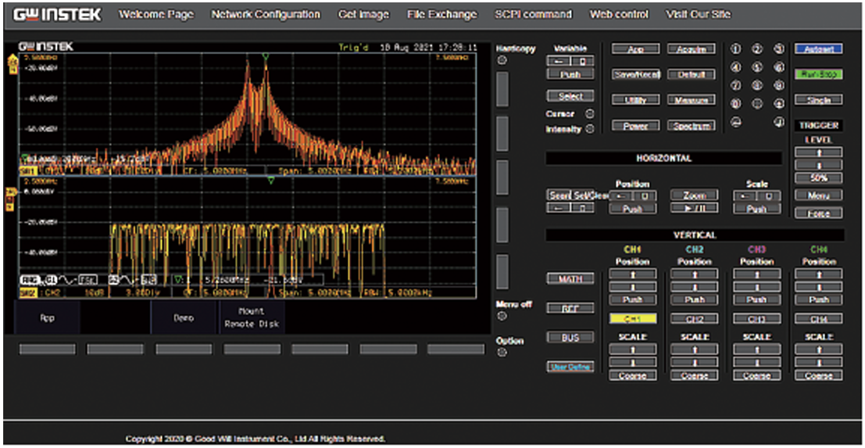Image resolution: width=865 pixels, height=448 pixels.
Task: Toggle the CH3 channel button
Action: pos(756,318)
